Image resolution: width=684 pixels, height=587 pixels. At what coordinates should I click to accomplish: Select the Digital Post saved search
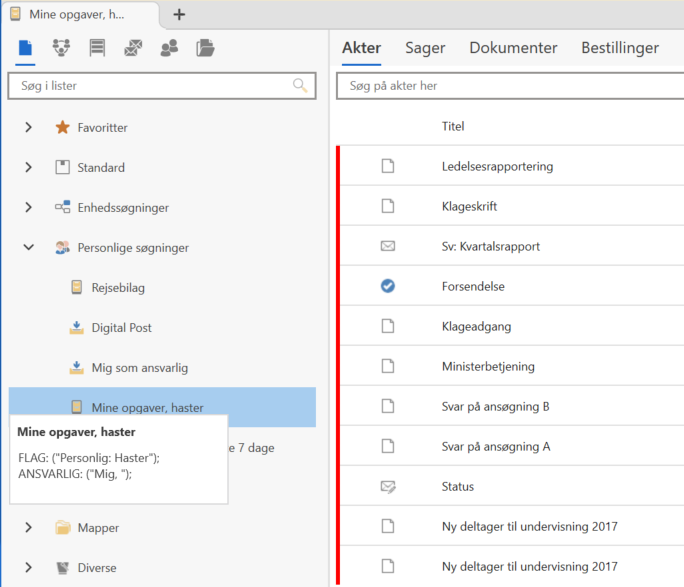tap(121, 328)
